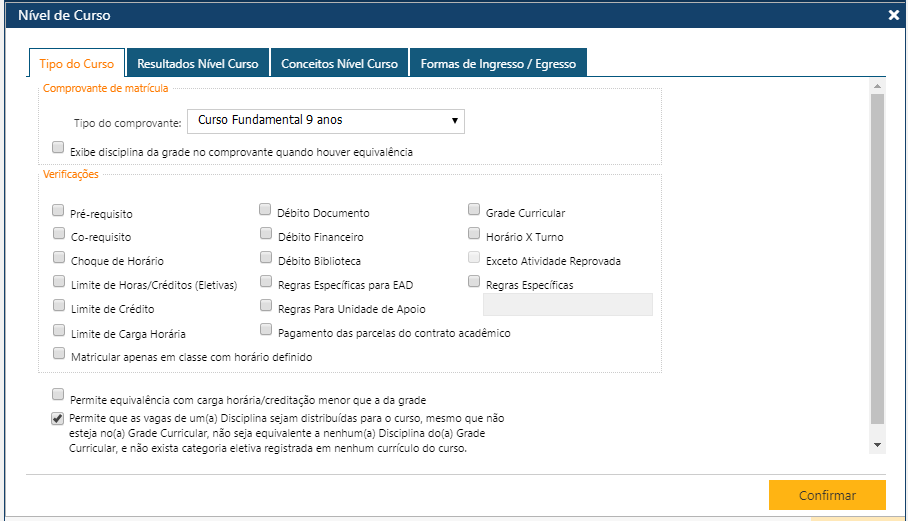Tick the Grade Curricular checkbox
Screen dimensions: 908x521
tap(475, 210)
